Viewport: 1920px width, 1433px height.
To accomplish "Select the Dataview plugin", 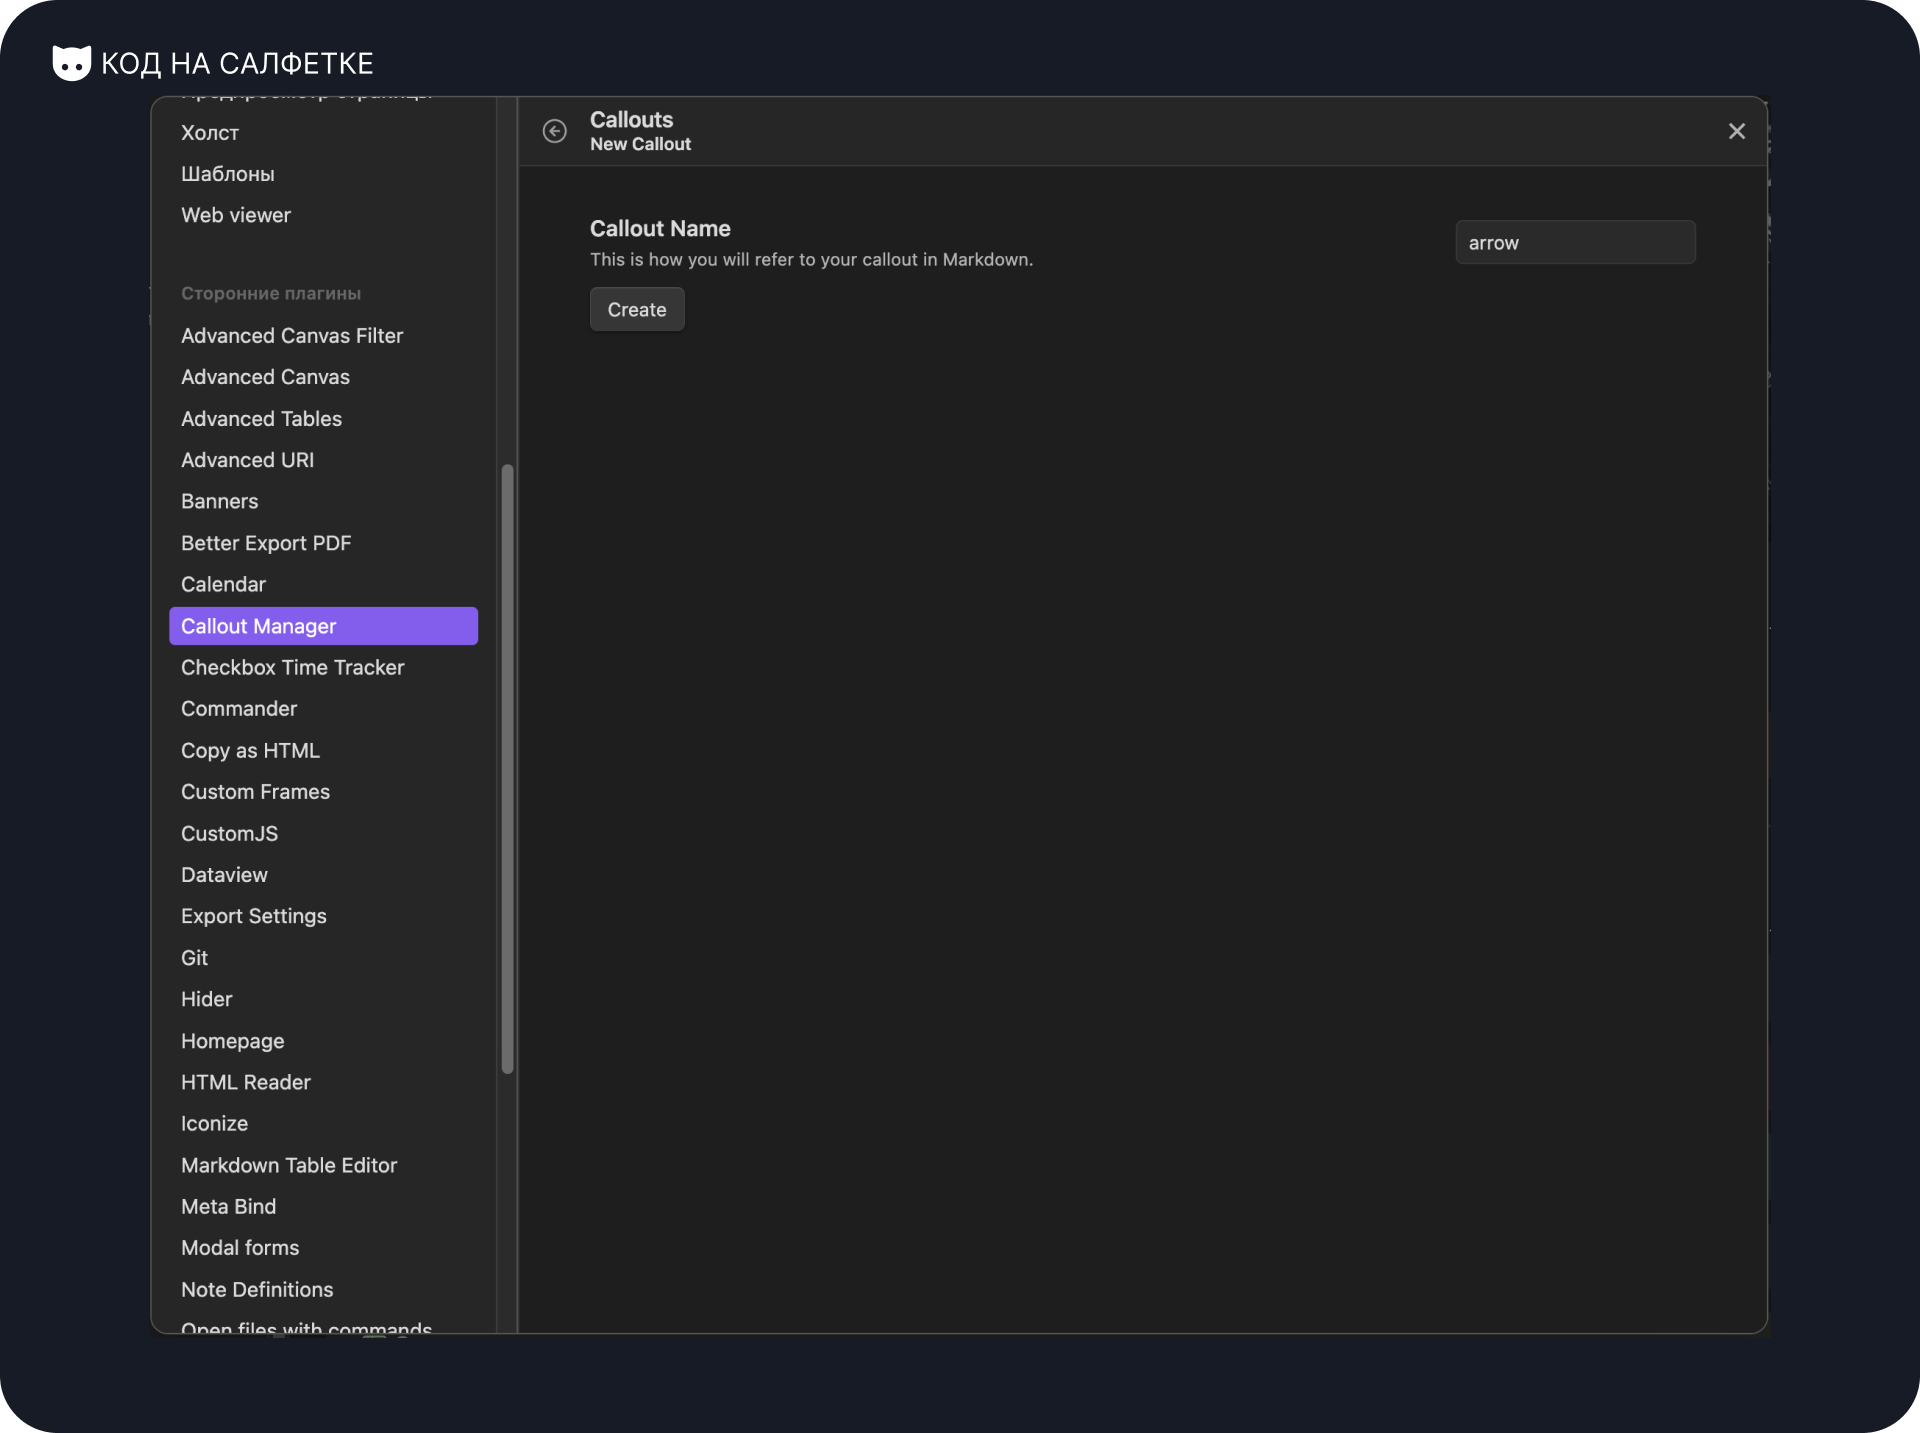I will 224,874.
